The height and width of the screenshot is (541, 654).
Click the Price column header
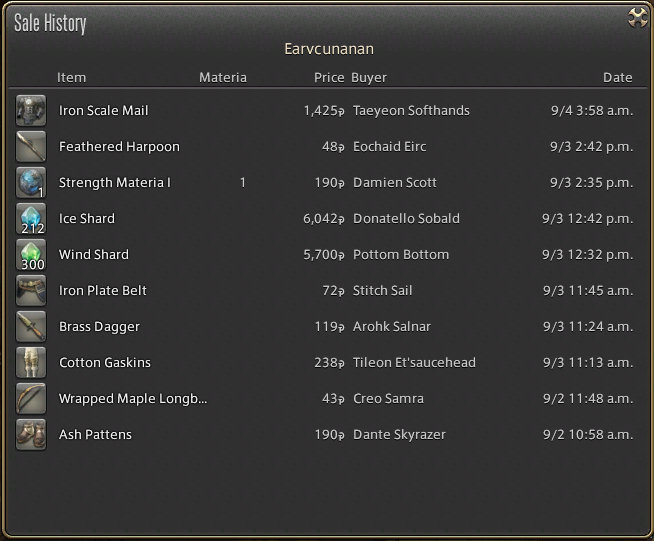click(x=328, y=77)
